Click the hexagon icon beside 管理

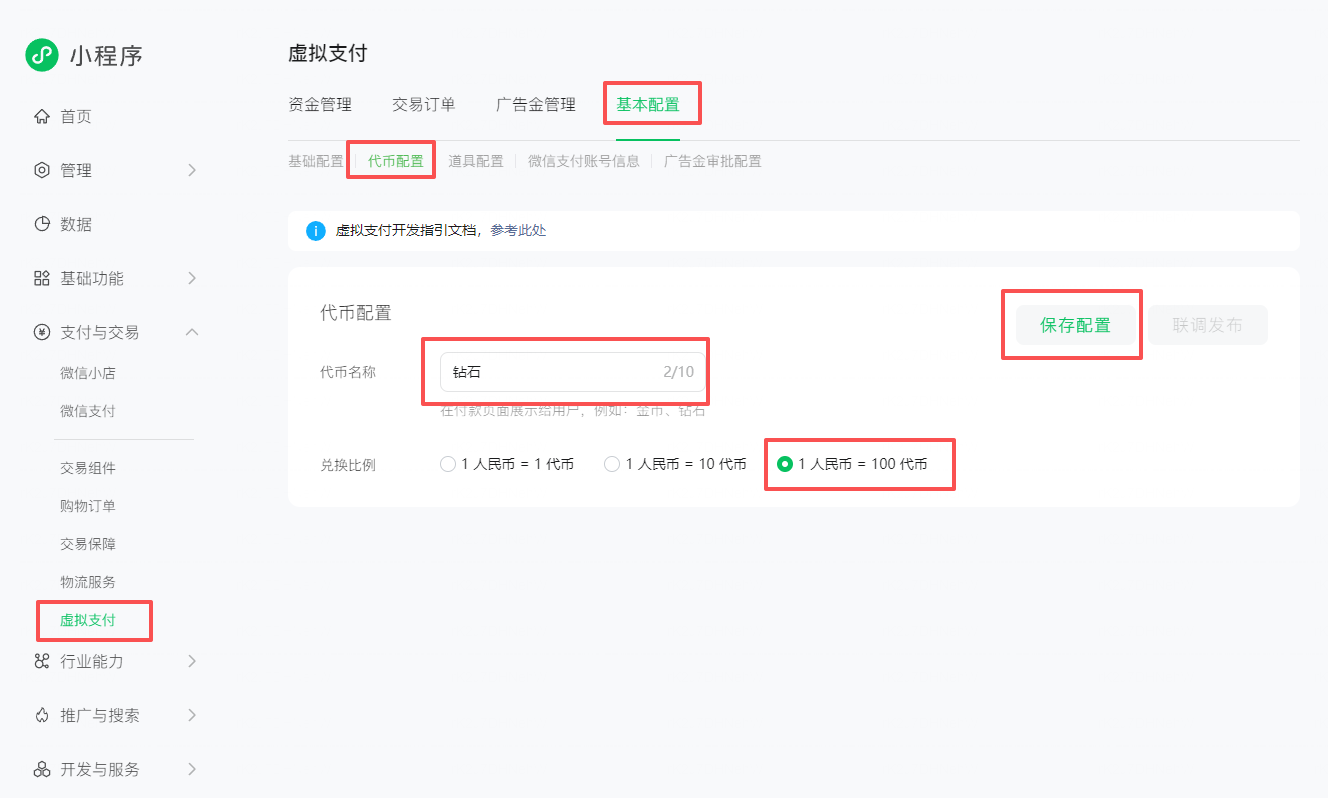[42, 171]
